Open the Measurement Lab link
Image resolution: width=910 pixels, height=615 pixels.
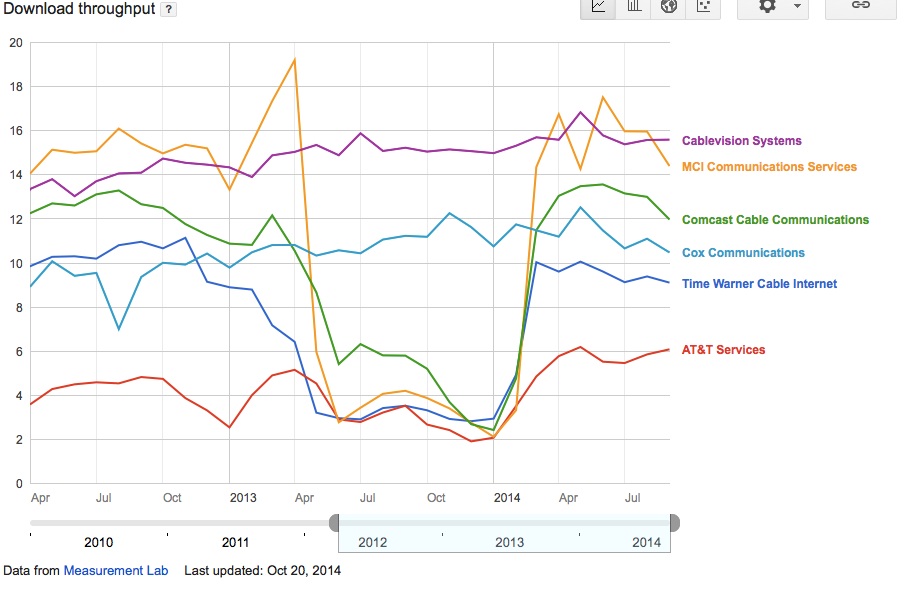(115, 570)
